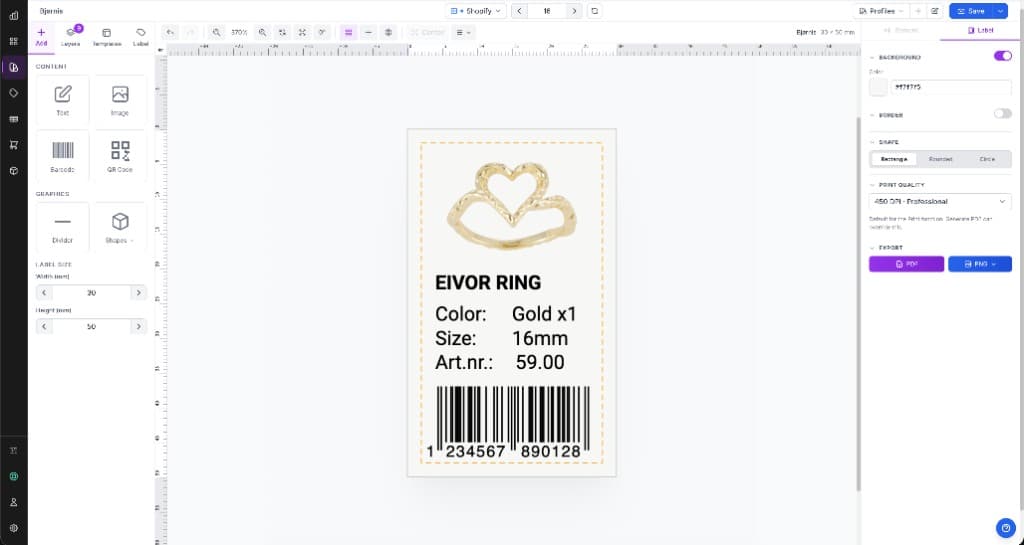Click the green globe icon in sidebar
This screenshot has height=545, width=1024.
pyautogui.click(x=14, y=476)
